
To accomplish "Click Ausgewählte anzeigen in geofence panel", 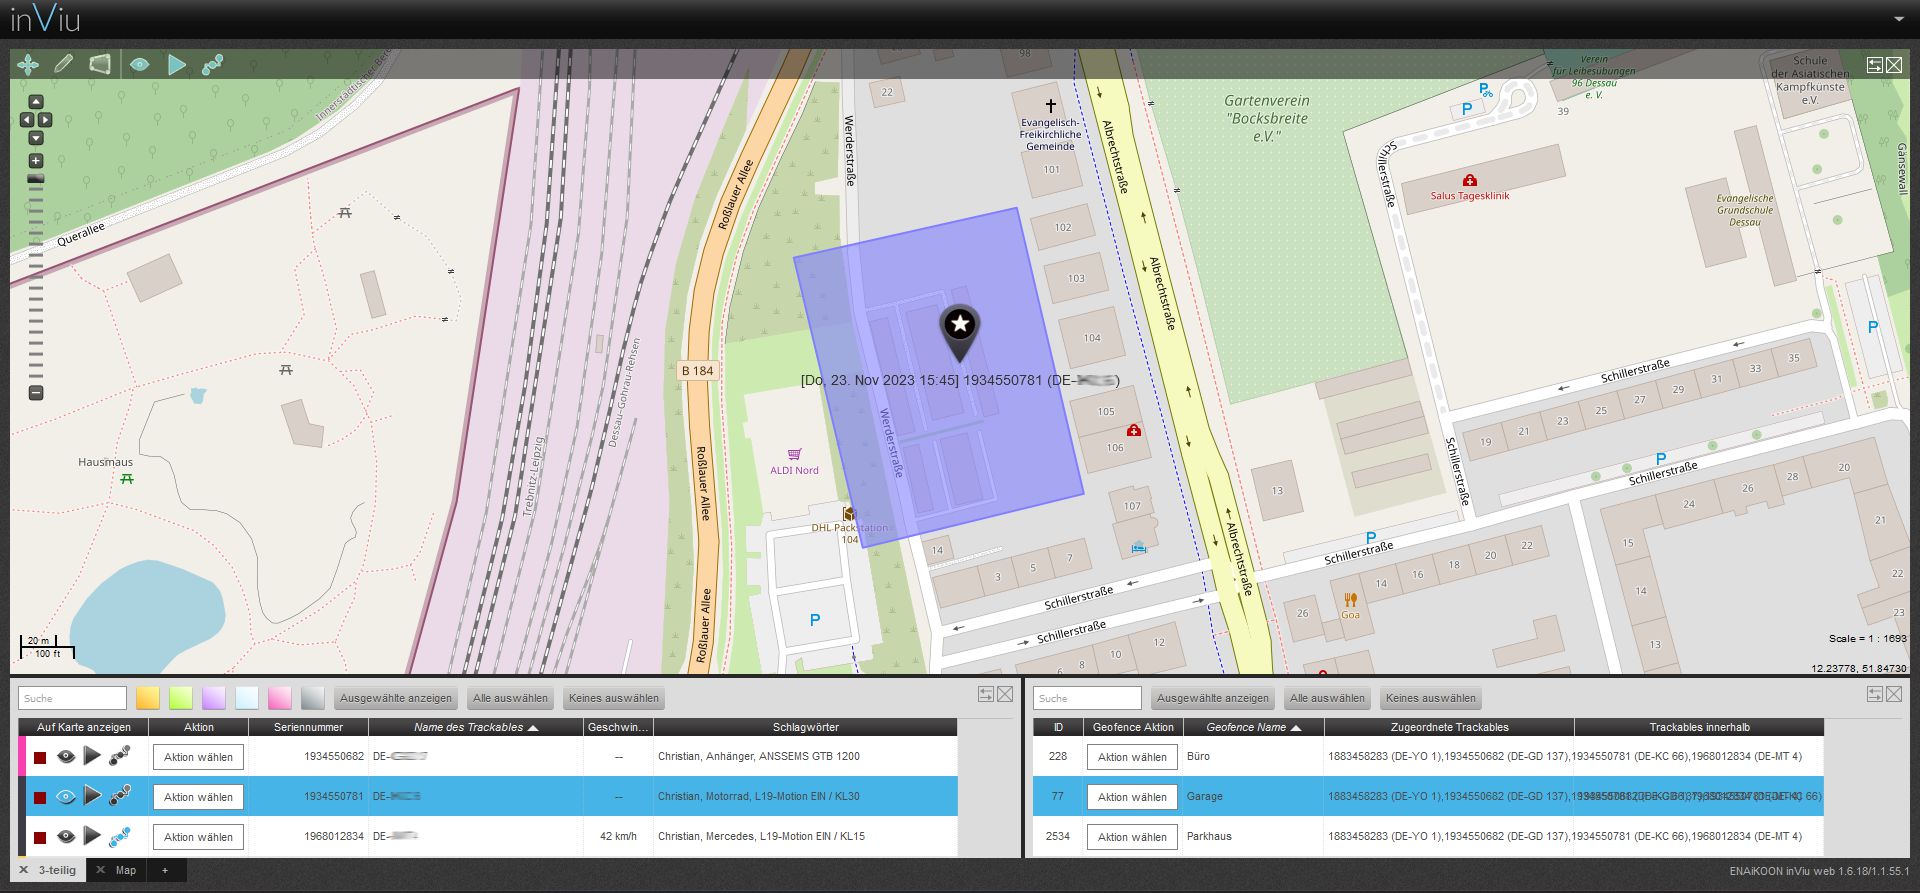I will pyautogui.click(x=1212, y=698).
